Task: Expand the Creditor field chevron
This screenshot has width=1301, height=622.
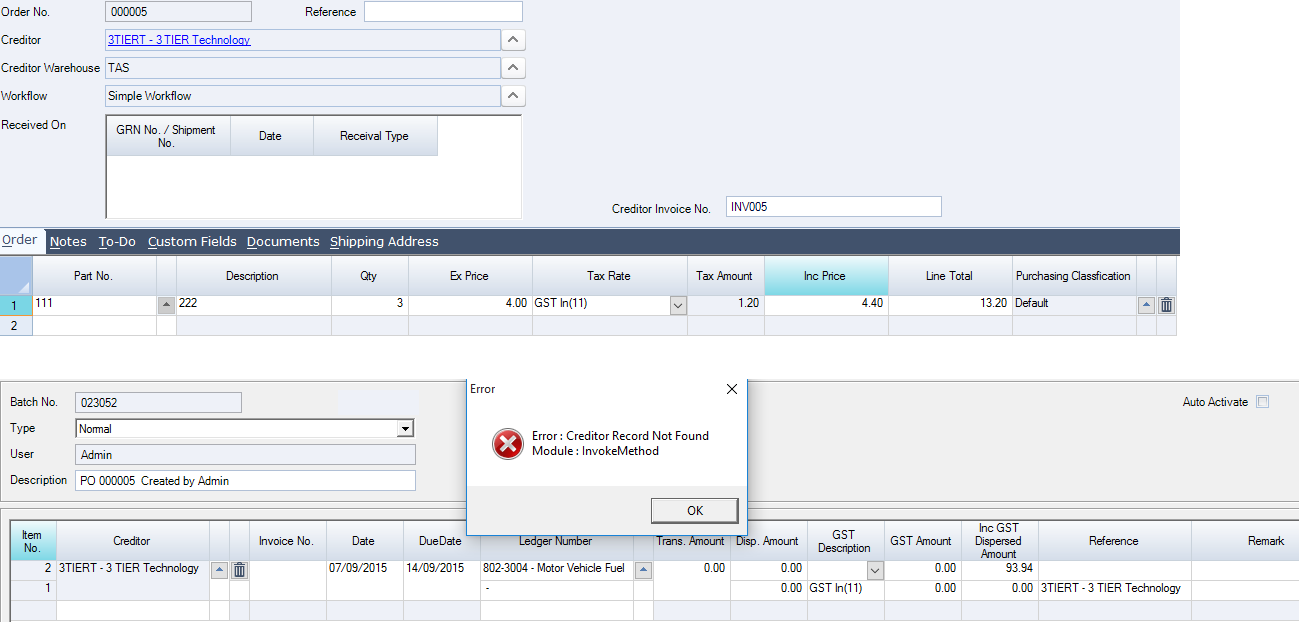Action: 512,40
